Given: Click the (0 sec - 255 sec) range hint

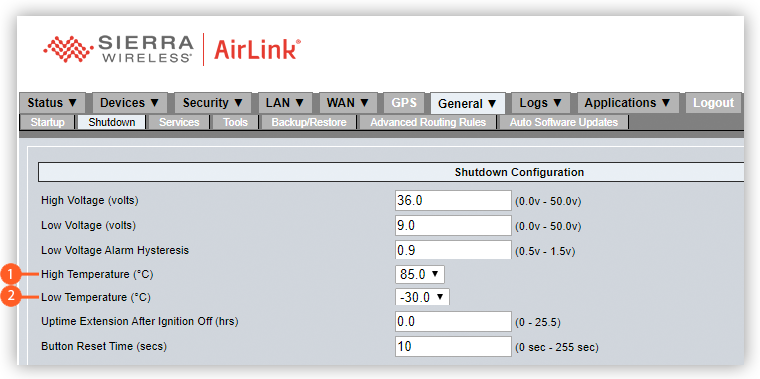Looking at the screenshot, I should (556, 347).
